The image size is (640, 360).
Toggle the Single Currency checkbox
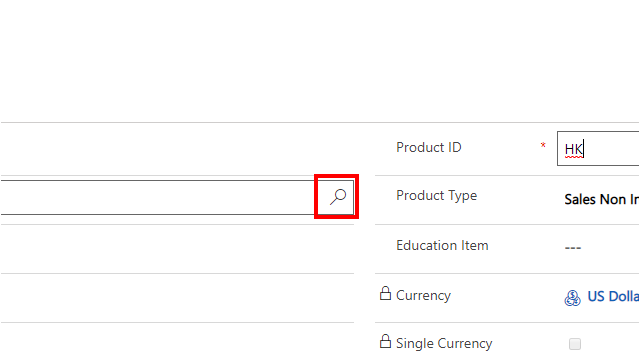575,344
